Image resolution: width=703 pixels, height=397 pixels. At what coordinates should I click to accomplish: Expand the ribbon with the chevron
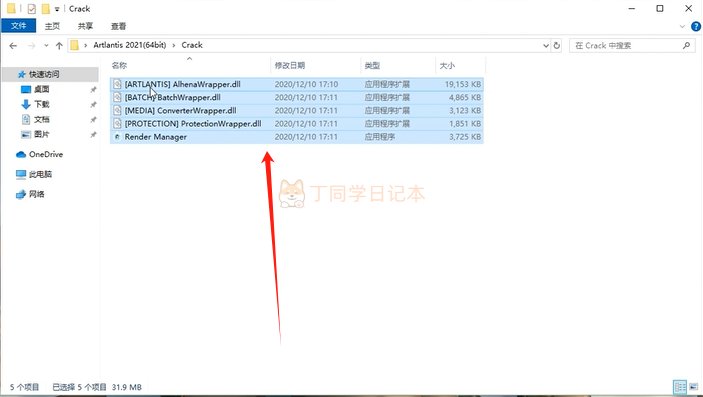coord(682,26)
